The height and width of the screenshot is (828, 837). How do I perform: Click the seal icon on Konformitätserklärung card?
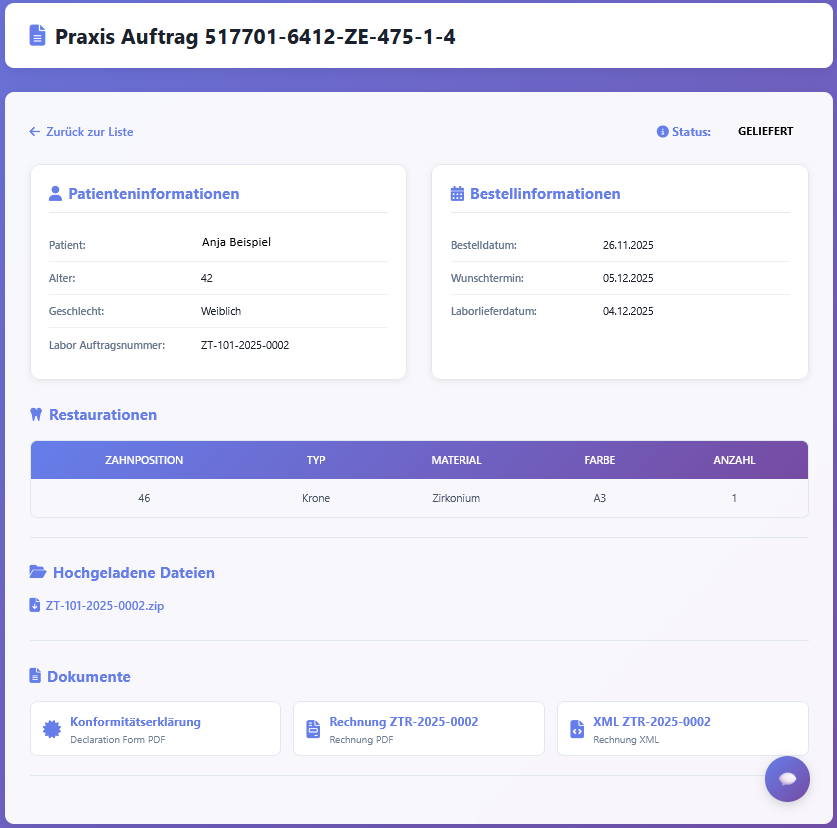tap(53, 728)
